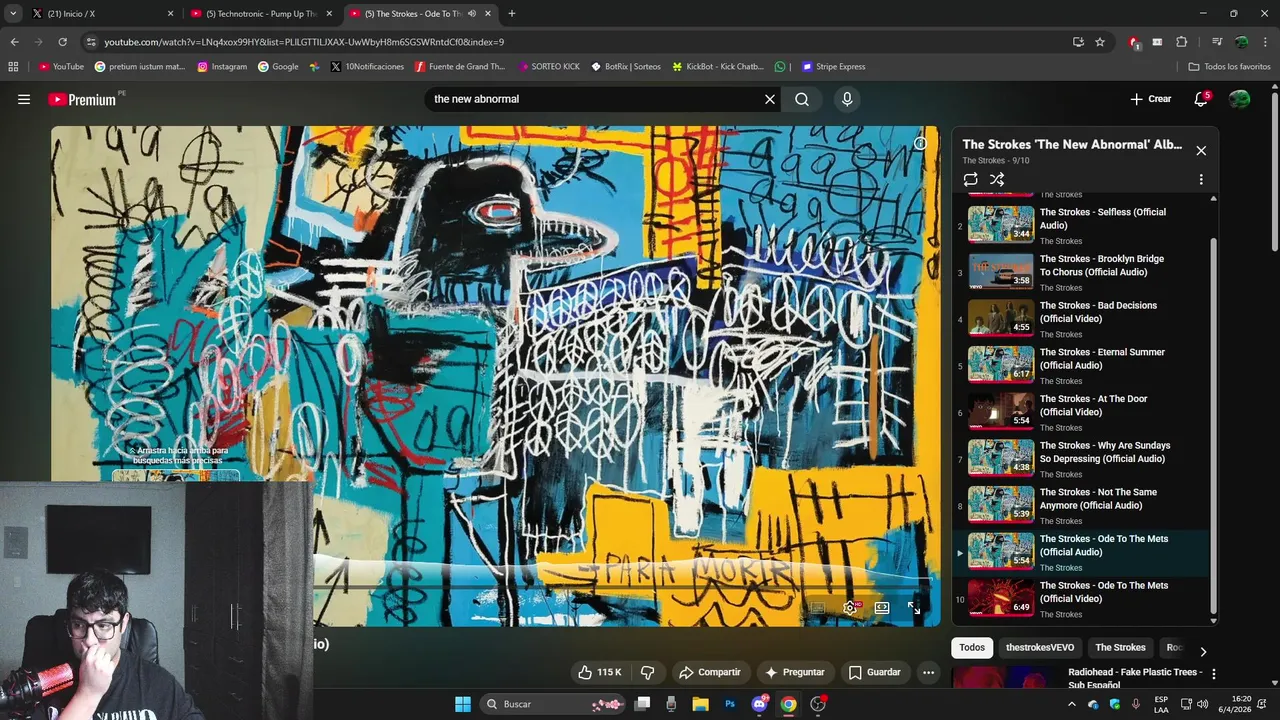Show hidden system tray icons
The height and width of the screenshot is (720, 1280).
(x=1072, y=704)
